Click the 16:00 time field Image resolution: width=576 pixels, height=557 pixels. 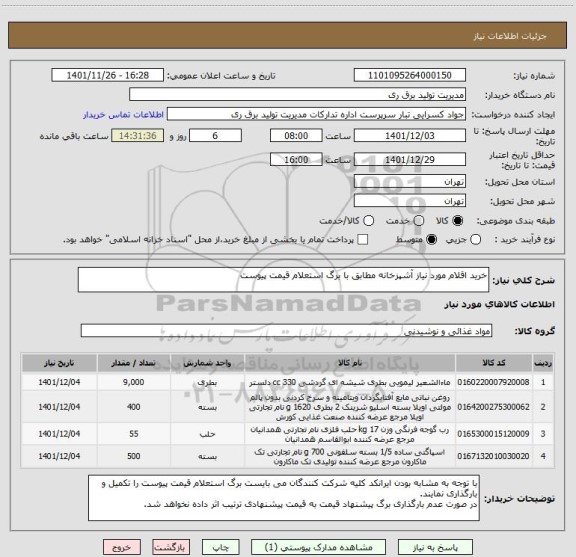(296, 159)
